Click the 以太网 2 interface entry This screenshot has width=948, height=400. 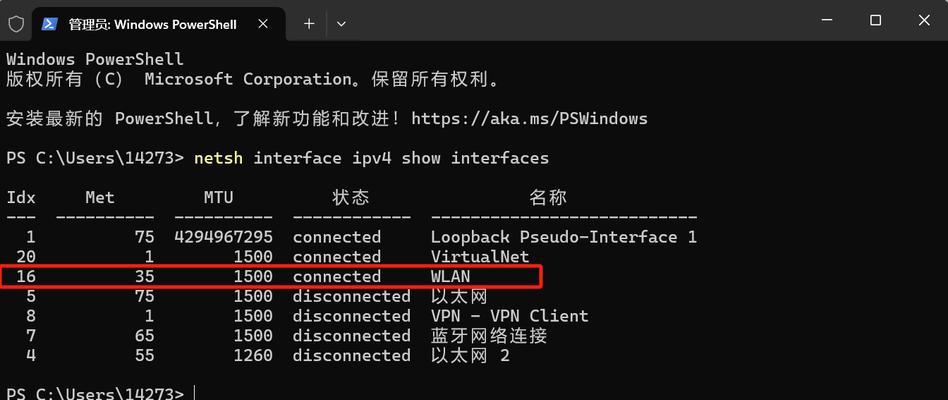pyautogui.click(x=470, y=356)
